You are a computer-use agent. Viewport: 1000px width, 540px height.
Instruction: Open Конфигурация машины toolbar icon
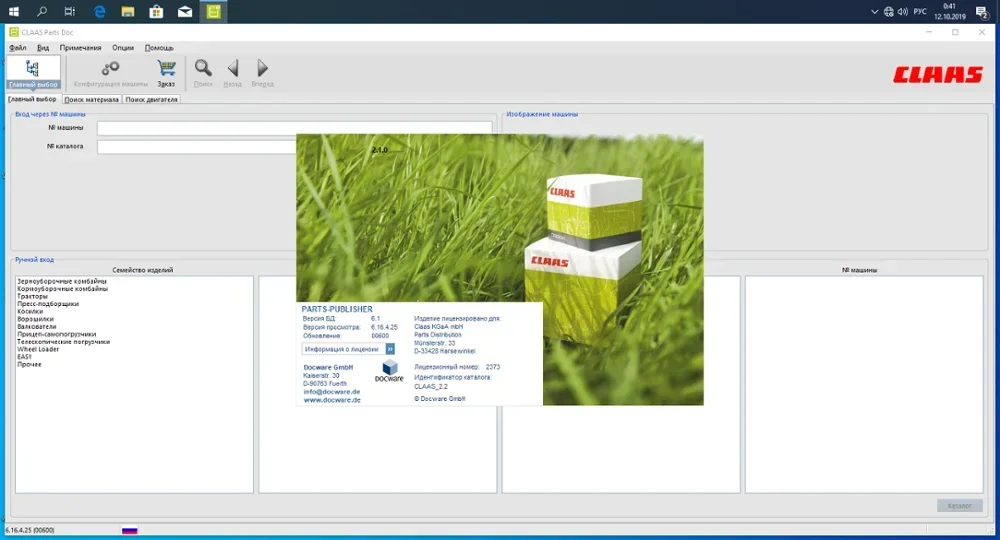click(110, 73)
